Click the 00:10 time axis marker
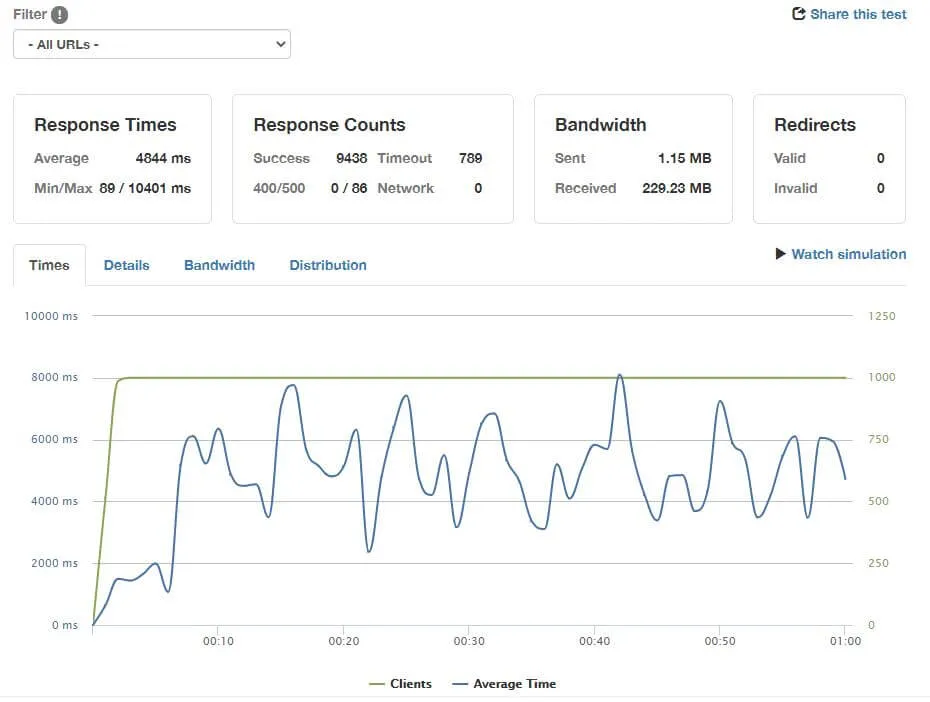Screen dimensions: 930x702 218,641
